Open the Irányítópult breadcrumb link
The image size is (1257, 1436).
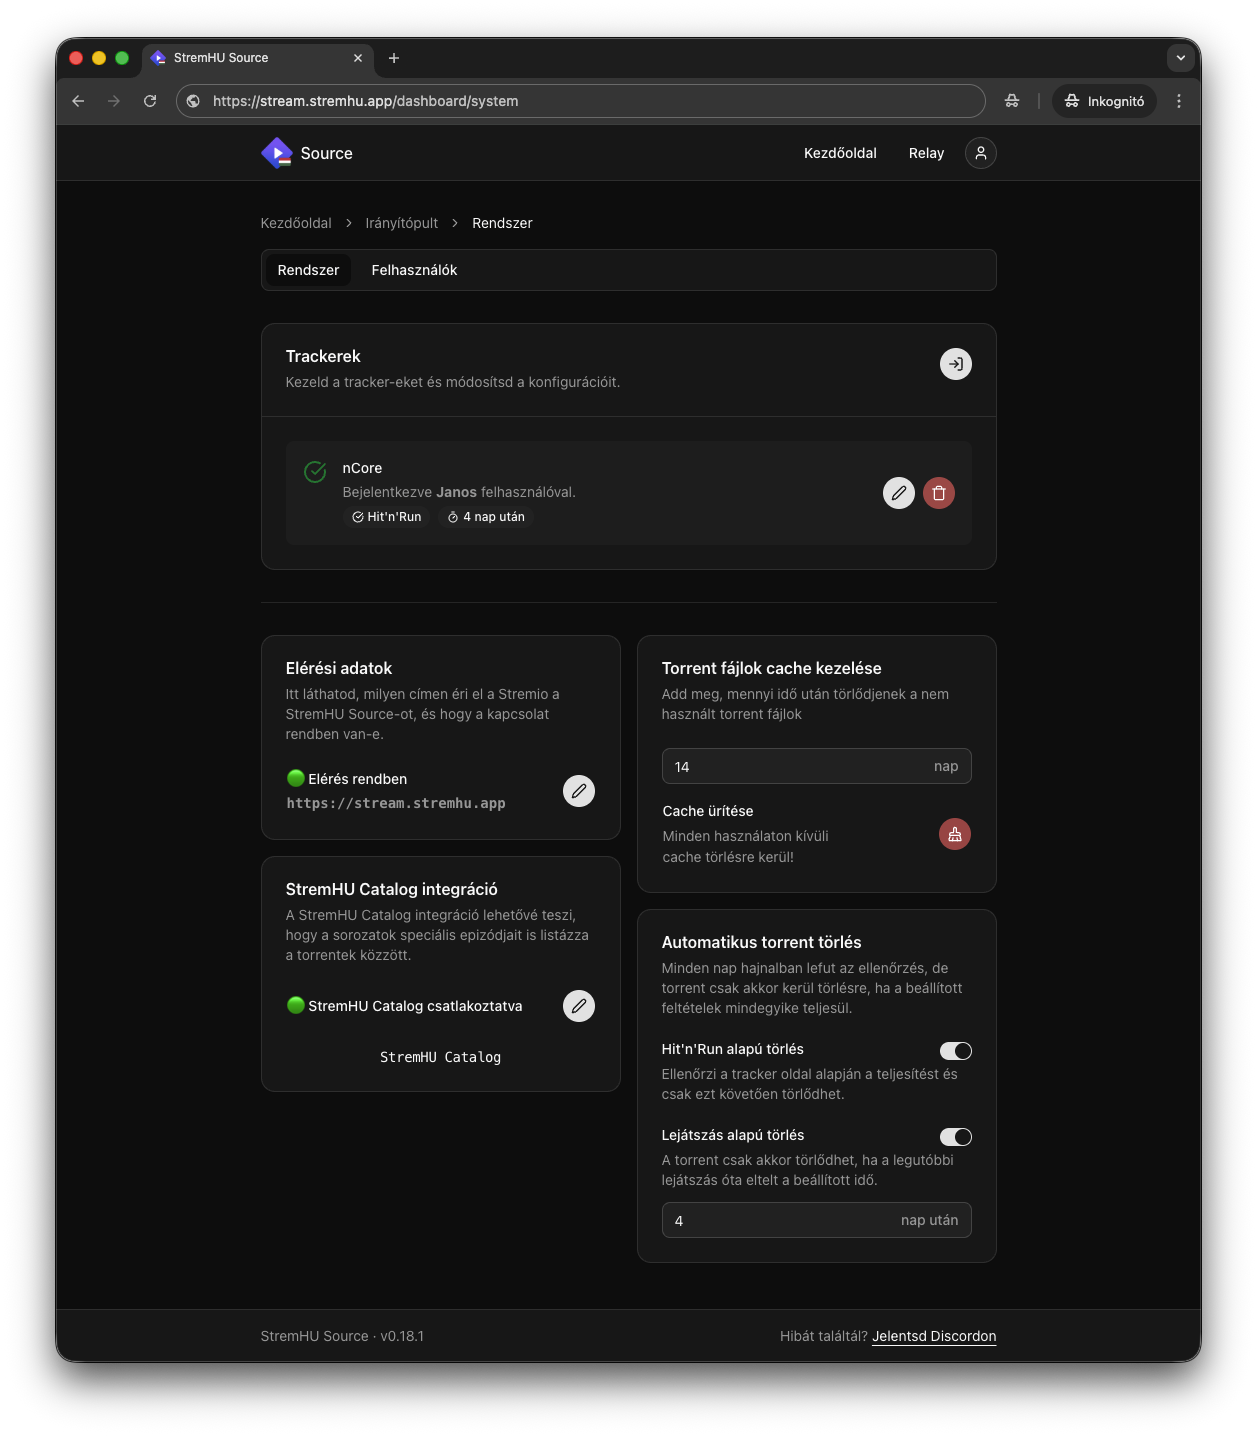(401, 223)
